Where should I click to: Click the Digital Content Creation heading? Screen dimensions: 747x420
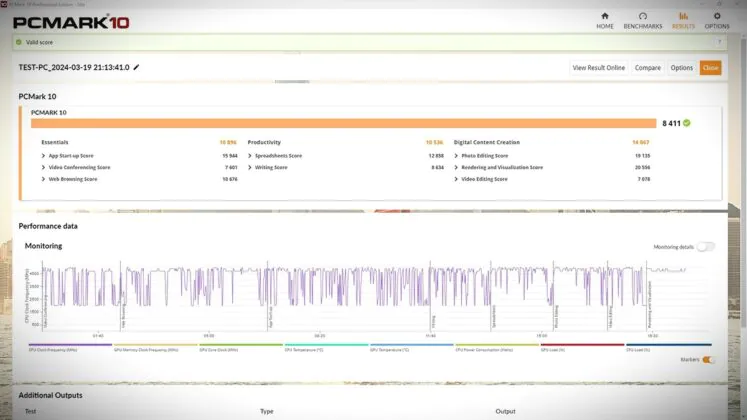[486, 142]
